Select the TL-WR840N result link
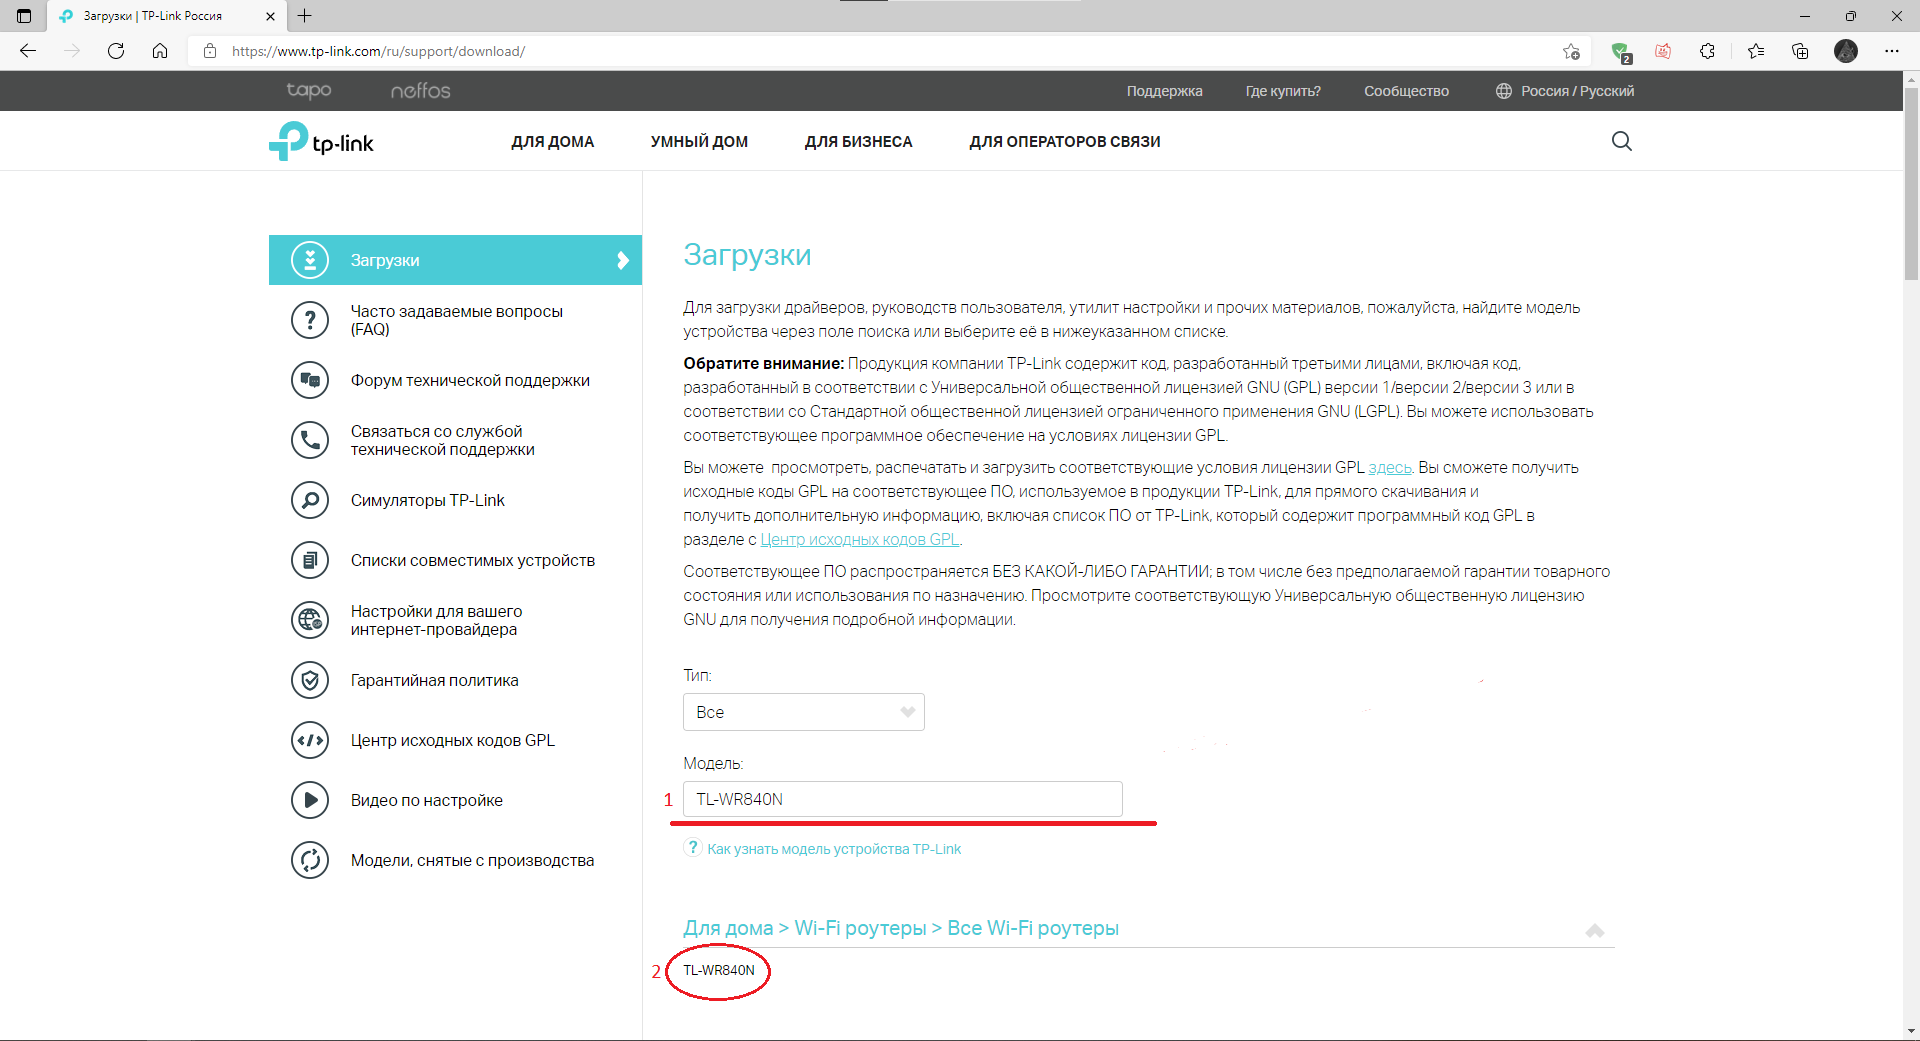Screen dimensions: 1920x1041 coord(719,970)
